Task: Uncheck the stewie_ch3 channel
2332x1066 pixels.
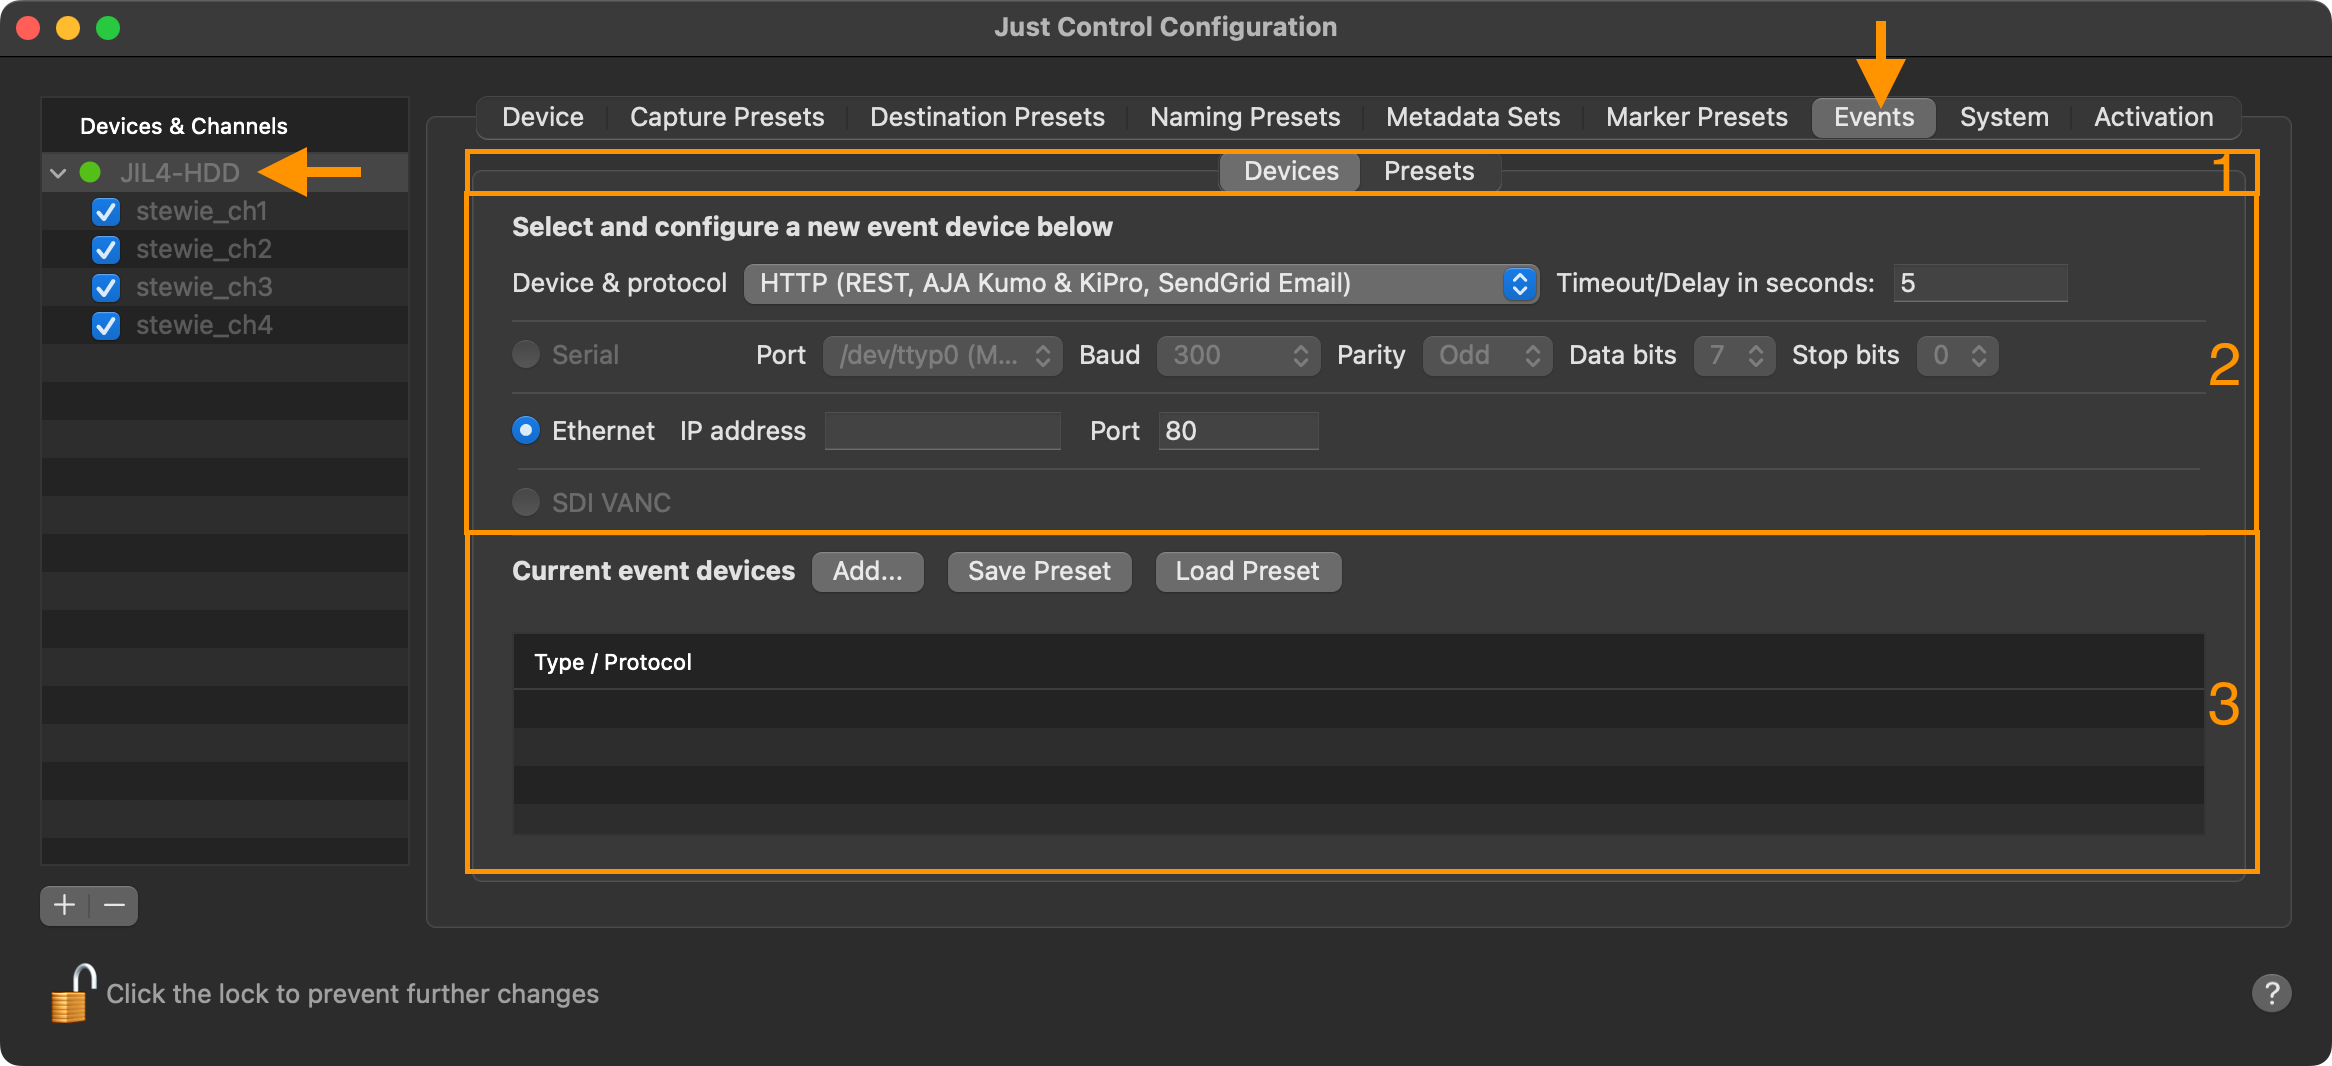Action: click(106, 287)
